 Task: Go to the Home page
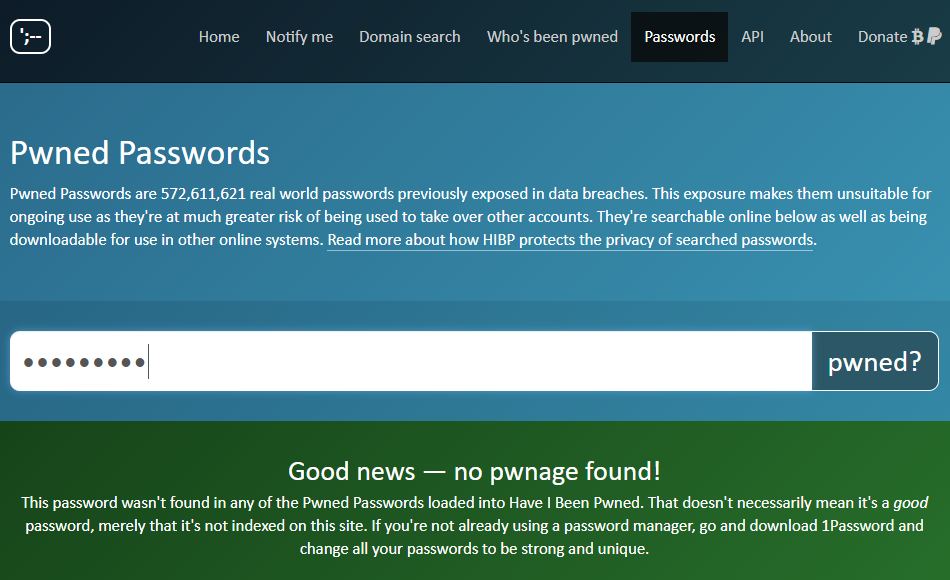[219, 37]
